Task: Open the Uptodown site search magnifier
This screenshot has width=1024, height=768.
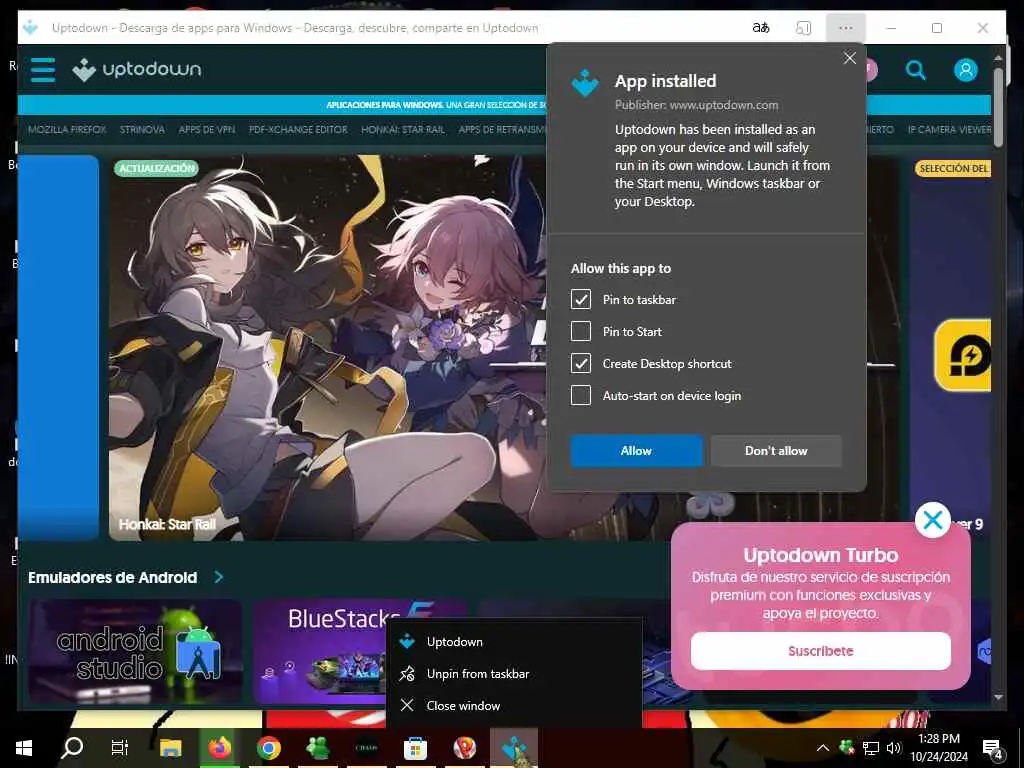Action: click(x=916, y=70)
